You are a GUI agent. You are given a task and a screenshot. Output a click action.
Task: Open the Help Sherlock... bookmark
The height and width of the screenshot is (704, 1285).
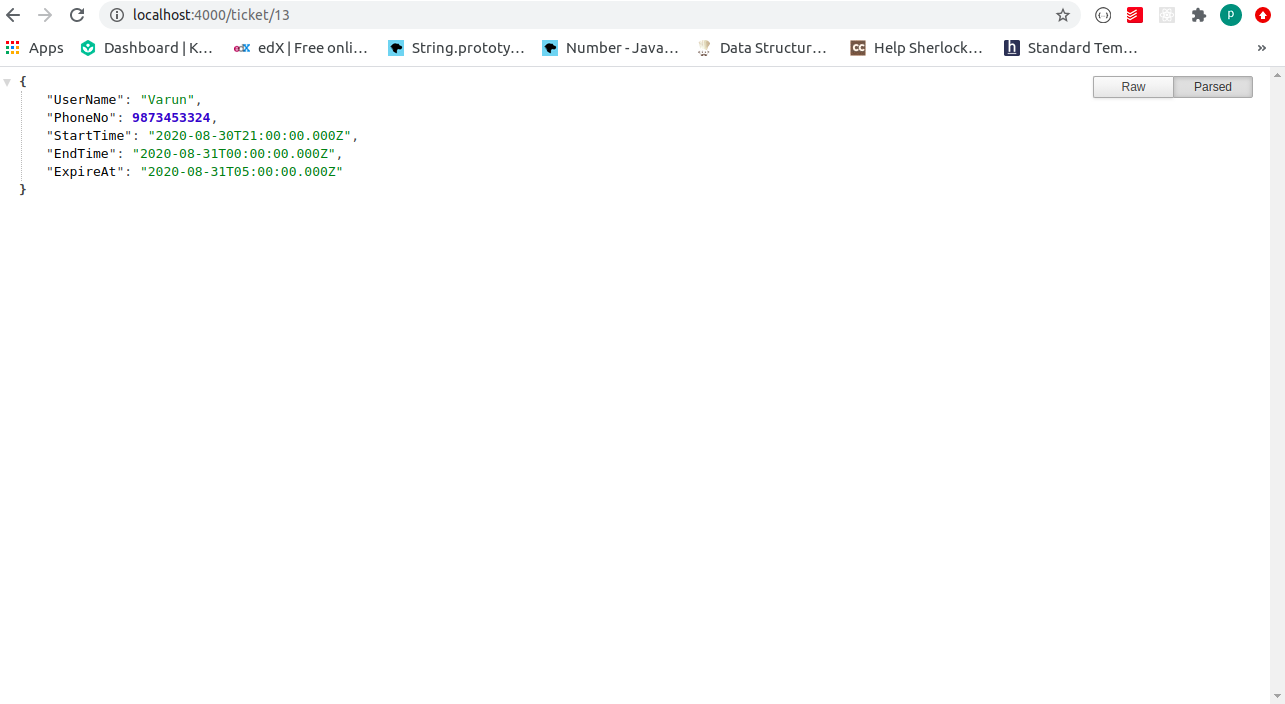tap(916, 47)
